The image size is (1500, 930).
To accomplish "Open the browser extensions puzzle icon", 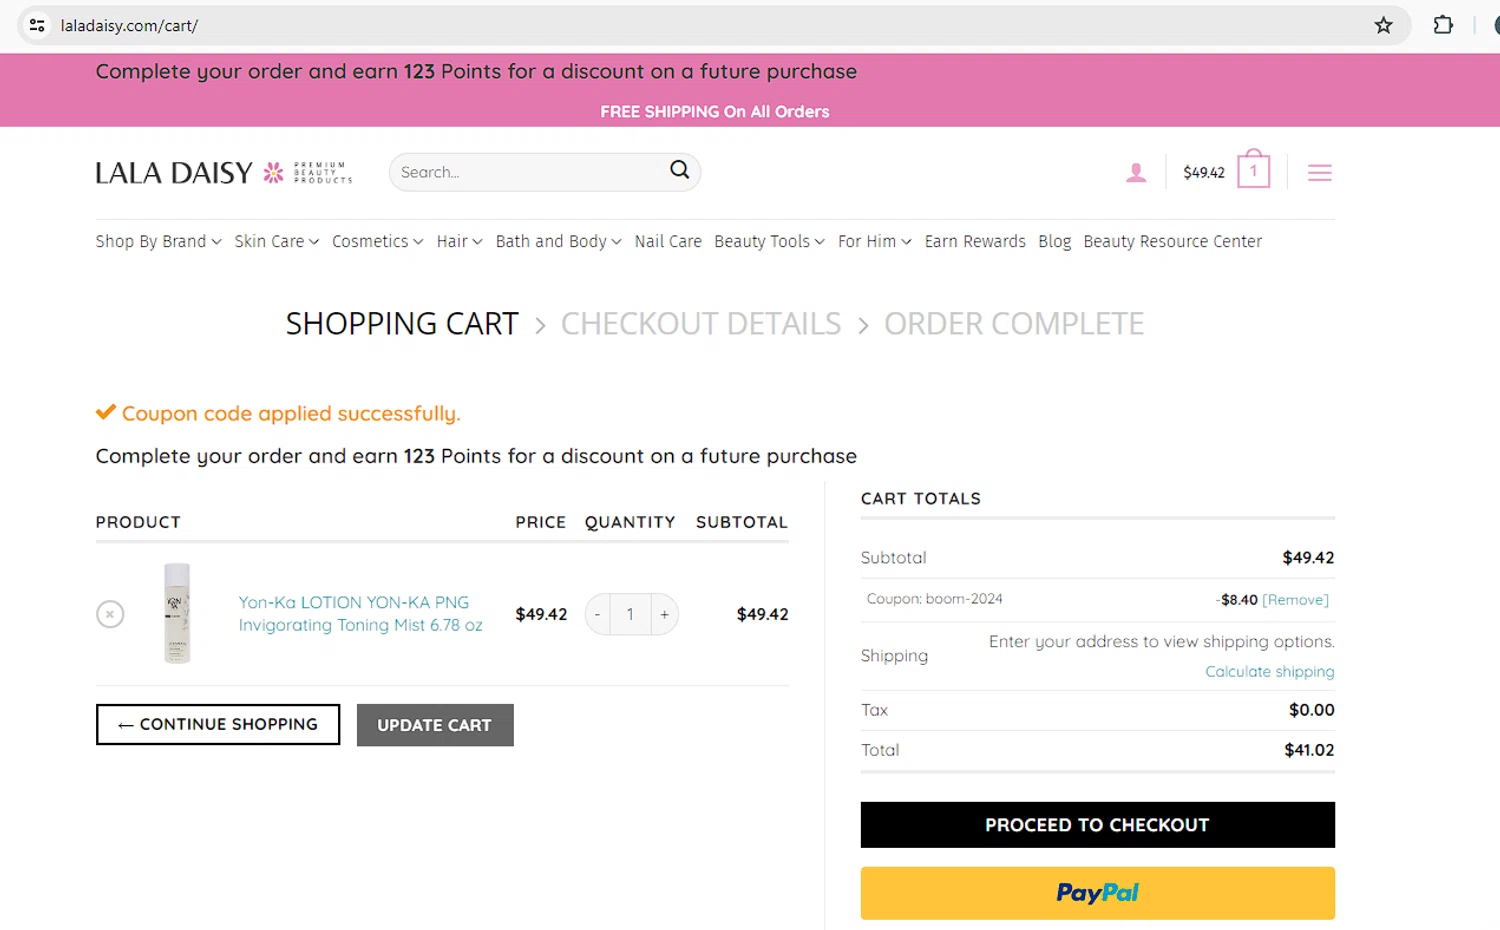I will pos(1443,26).
